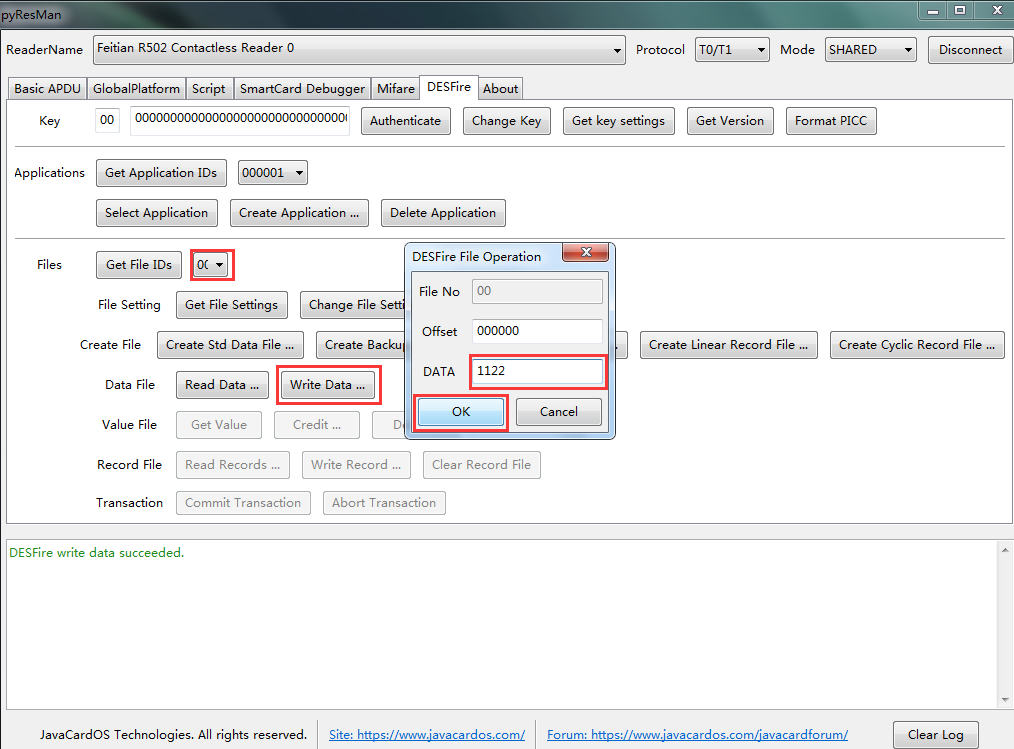This screenshot has height=749, width=1014.
Task: Click the Change Key button
Action: (x=506, y=121)
